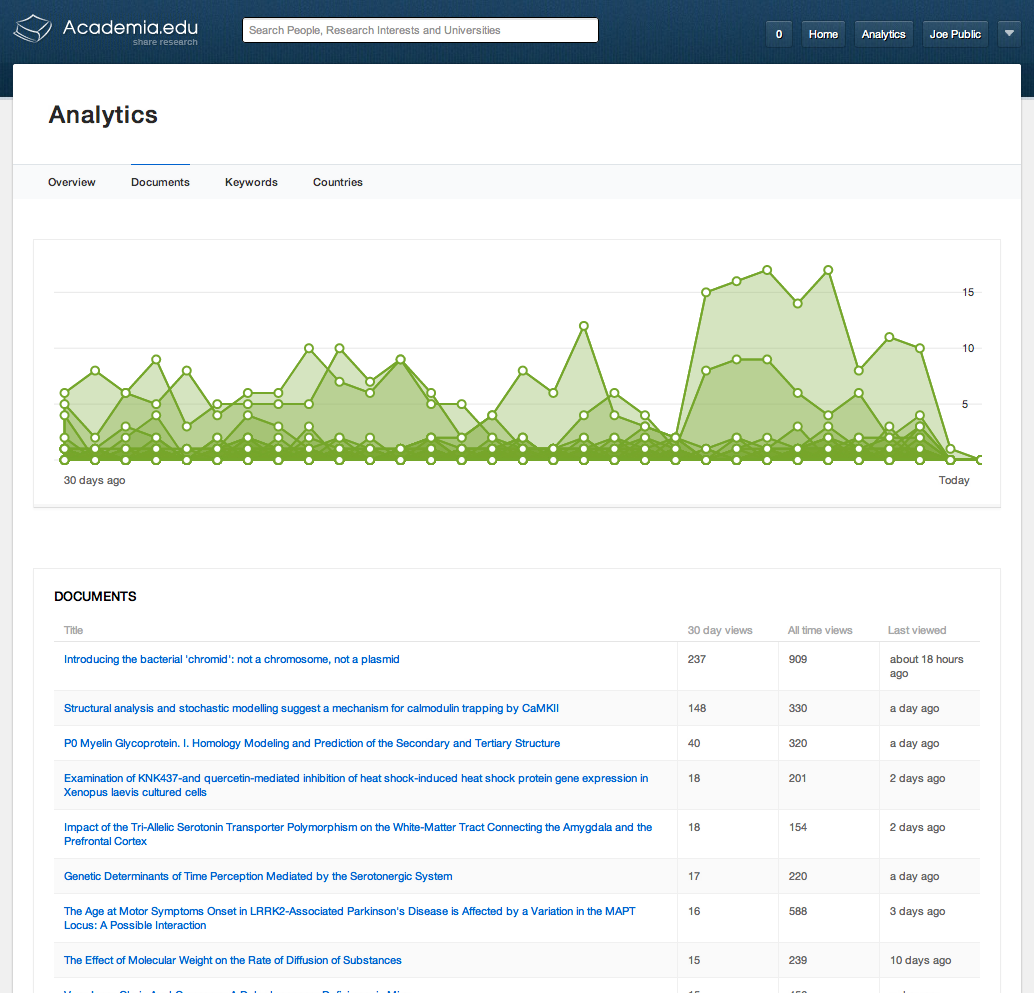
Task: Expand the dropdown arrow beside Joe Public
Action: [1009, 33]
